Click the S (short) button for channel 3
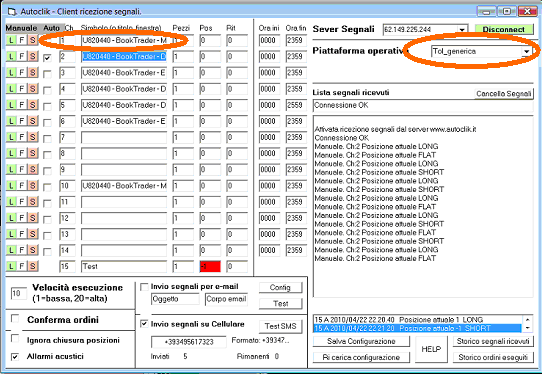This screenshot has width=542, height=374. pos(32,72)
